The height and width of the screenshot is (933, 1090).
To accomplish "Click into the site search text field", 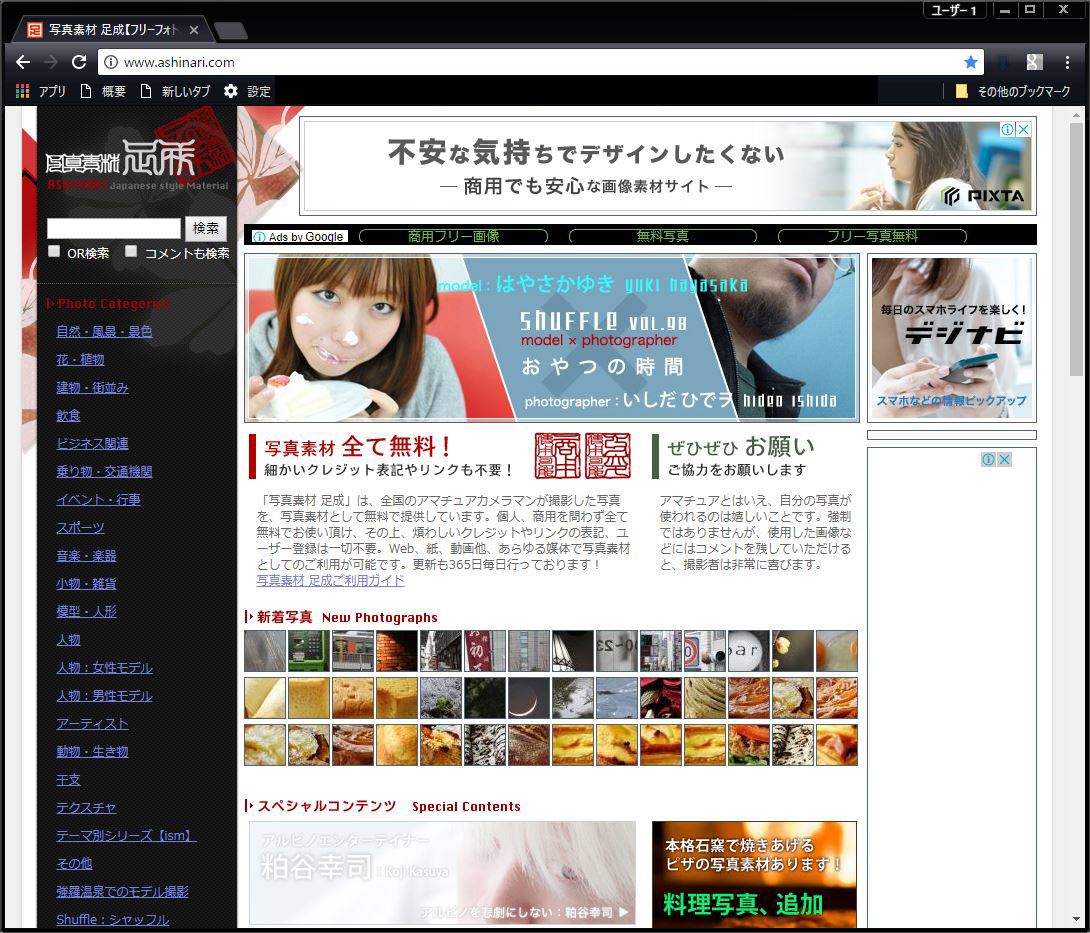I will [x=113, y=229].
